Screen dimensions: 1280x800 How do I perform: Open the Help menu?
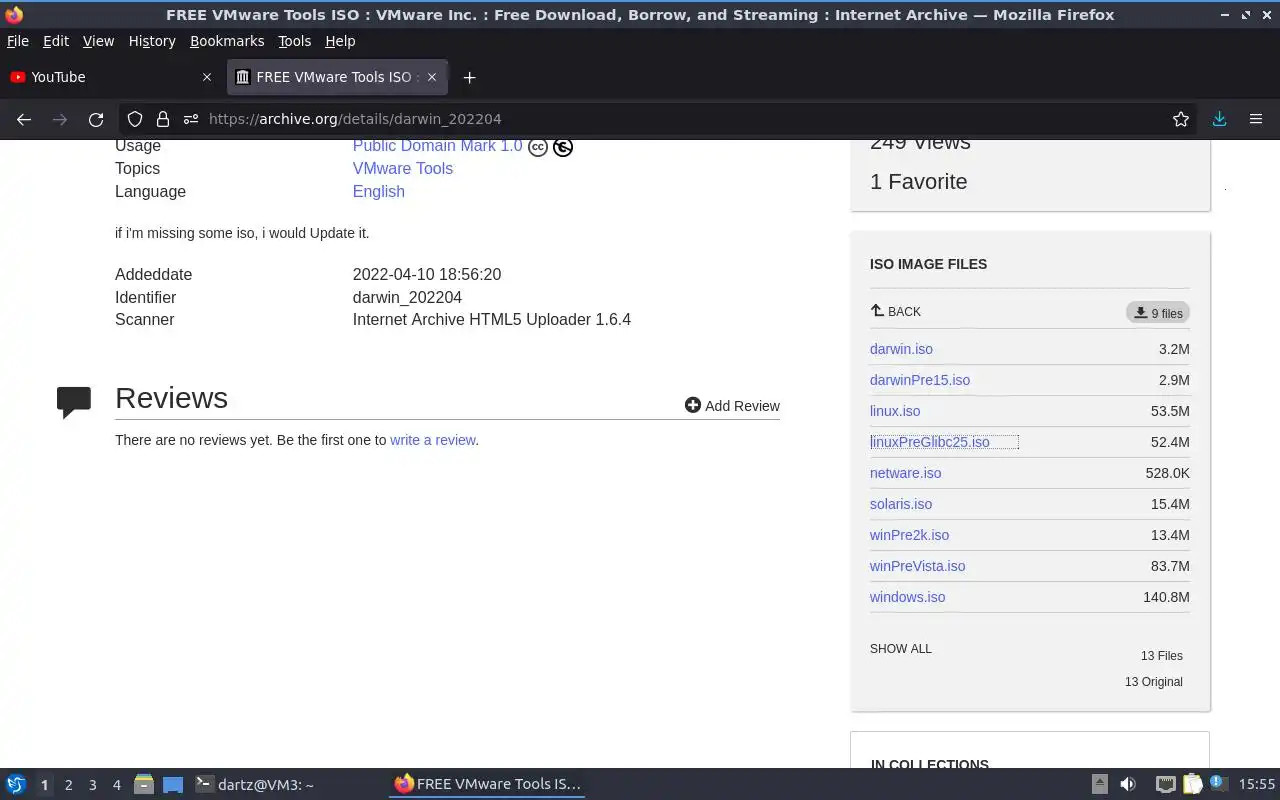click(x=340, y=41)
